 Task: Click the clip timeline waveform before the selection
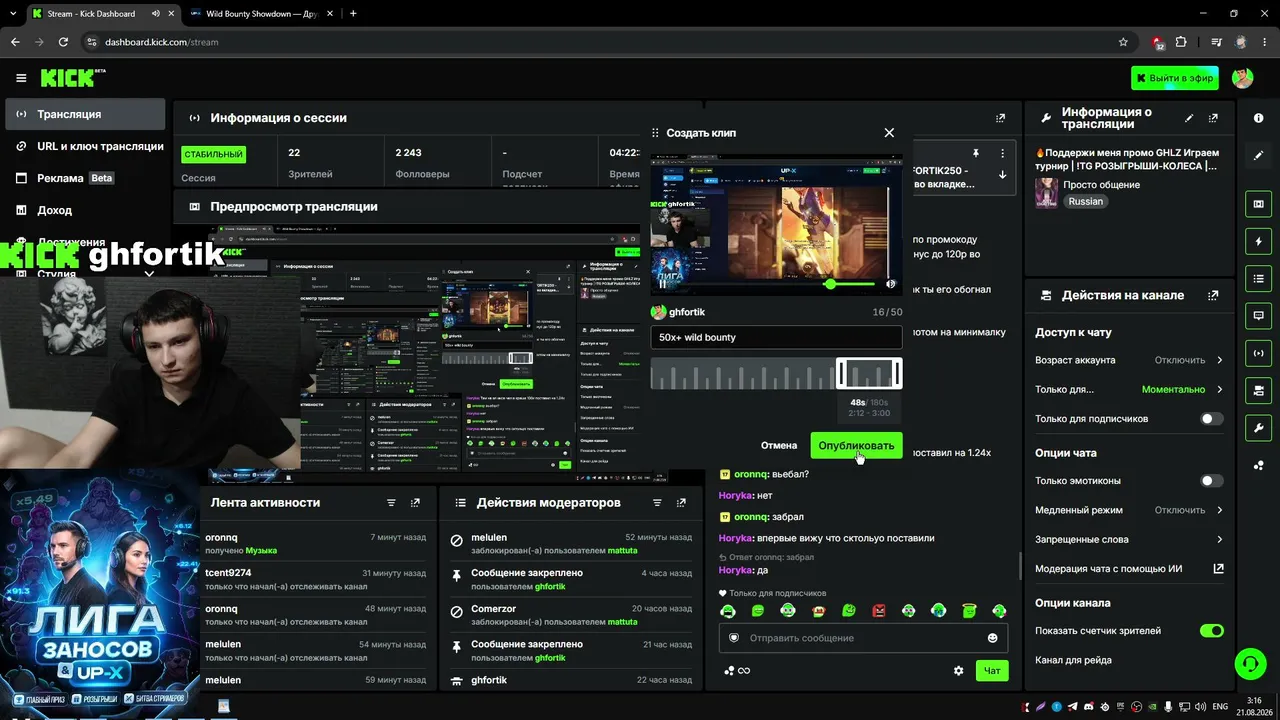pos(743,373)
